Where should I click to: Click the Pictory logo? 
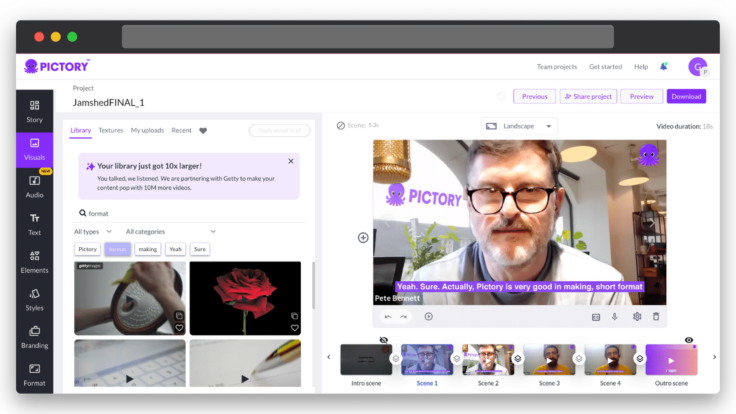click(57, 66)
